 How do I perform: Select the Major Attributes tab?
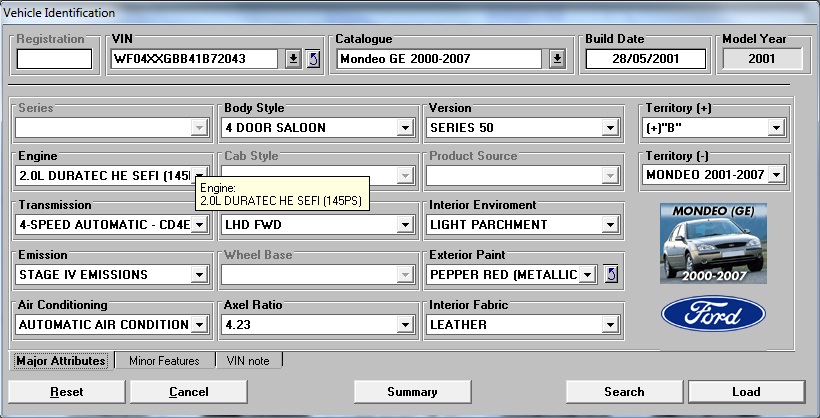(x=61, y=361)
